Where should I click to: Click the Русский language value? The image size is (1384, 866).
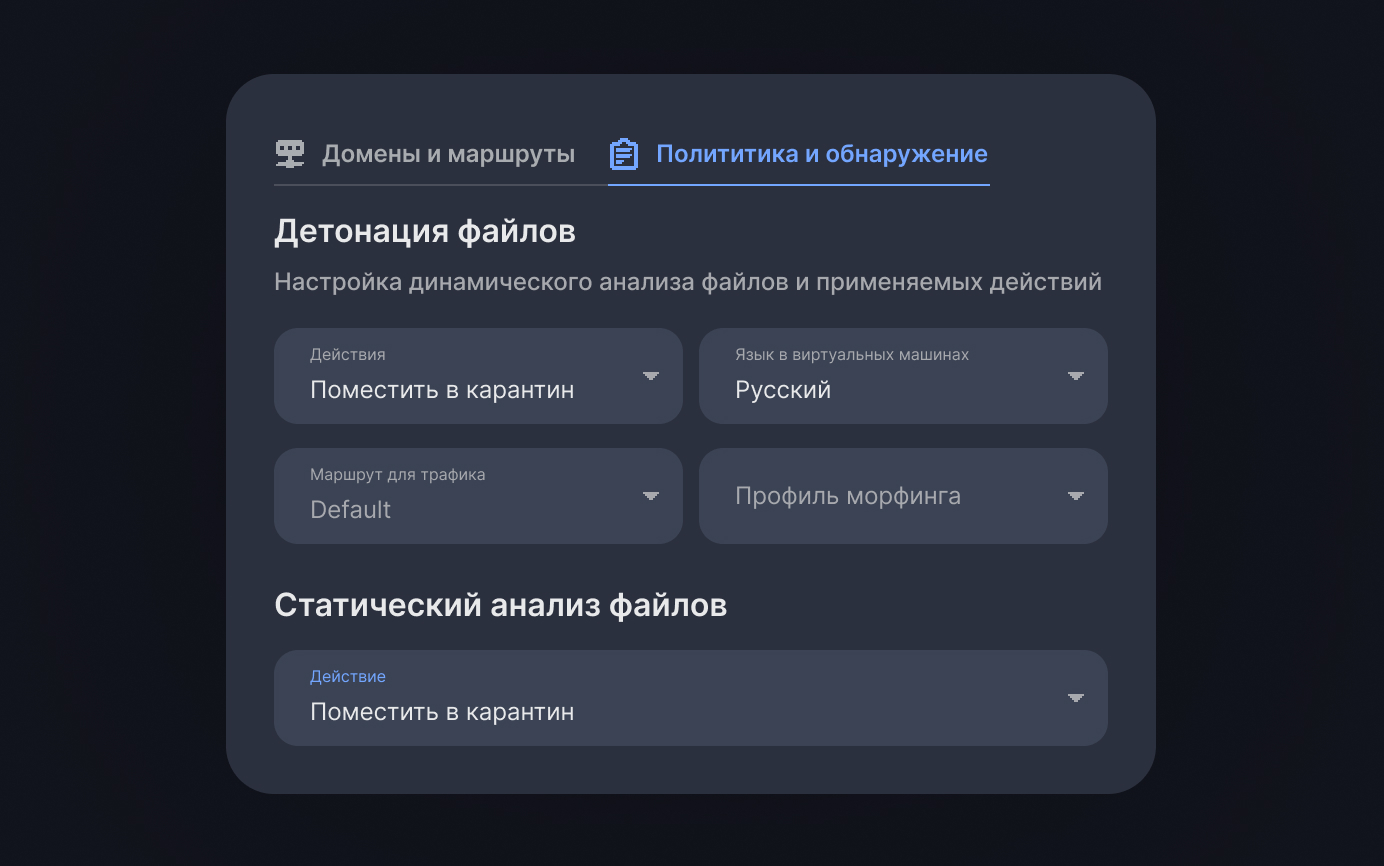[783, 390]
